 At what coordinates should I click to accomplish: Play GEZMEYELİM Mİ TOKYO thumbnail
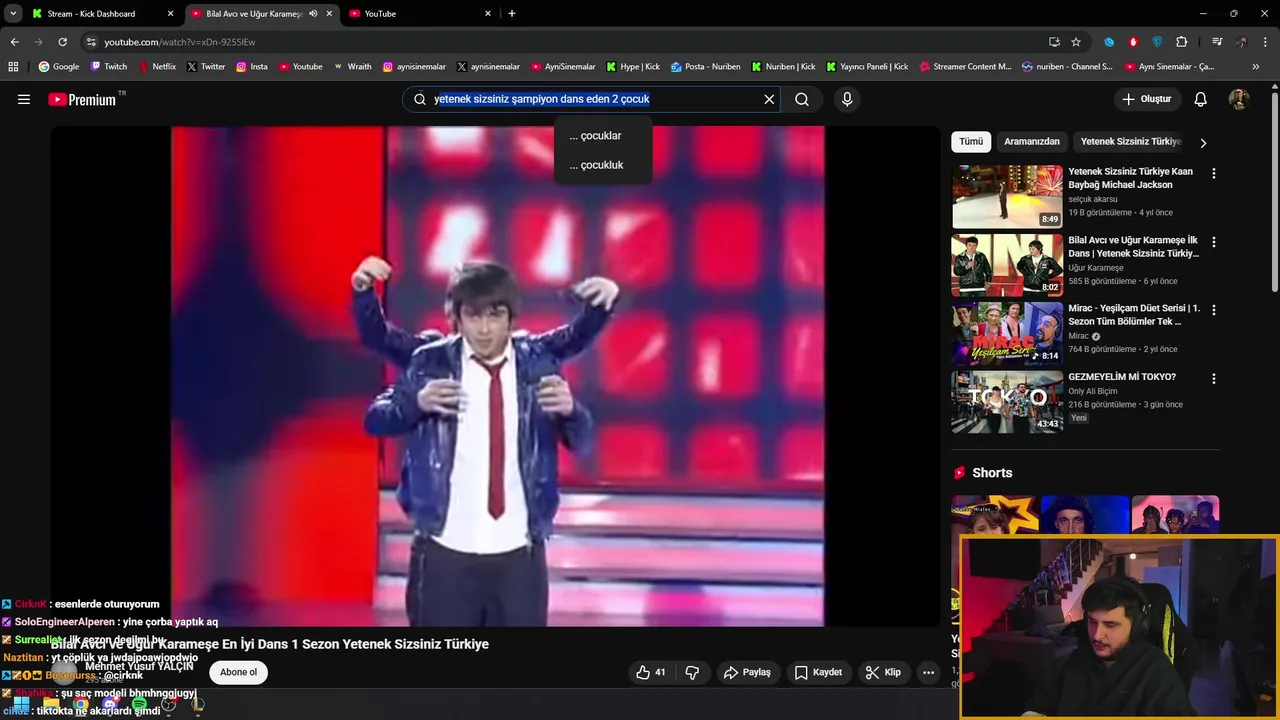tap(1007, 402)
